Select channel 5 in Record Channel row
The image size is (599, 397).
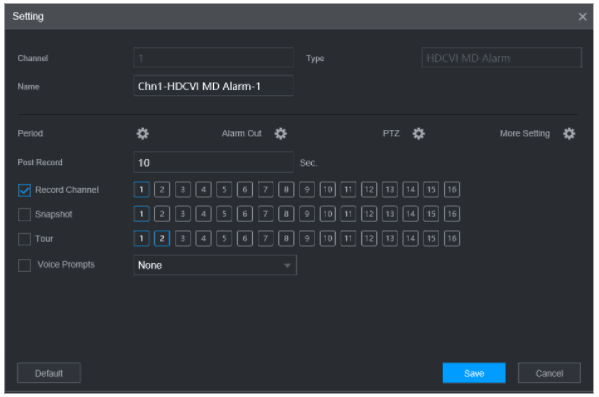224,190
